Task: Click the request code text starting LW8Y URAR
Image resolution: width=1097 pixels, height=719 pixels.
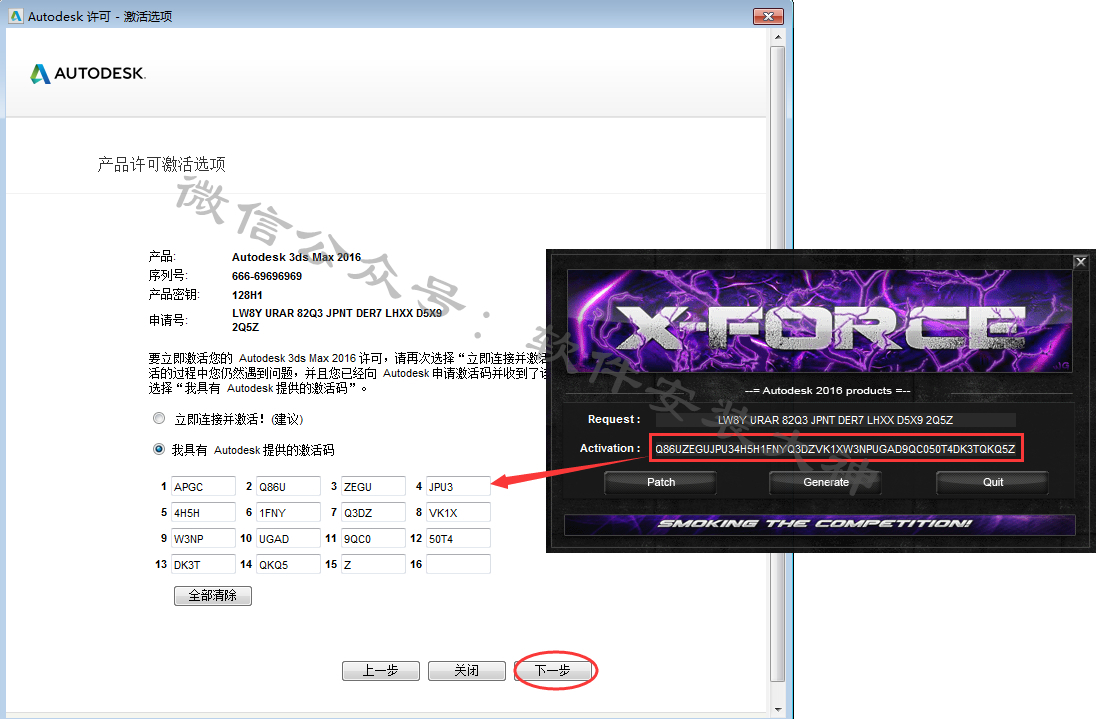Action: [337, 320]
